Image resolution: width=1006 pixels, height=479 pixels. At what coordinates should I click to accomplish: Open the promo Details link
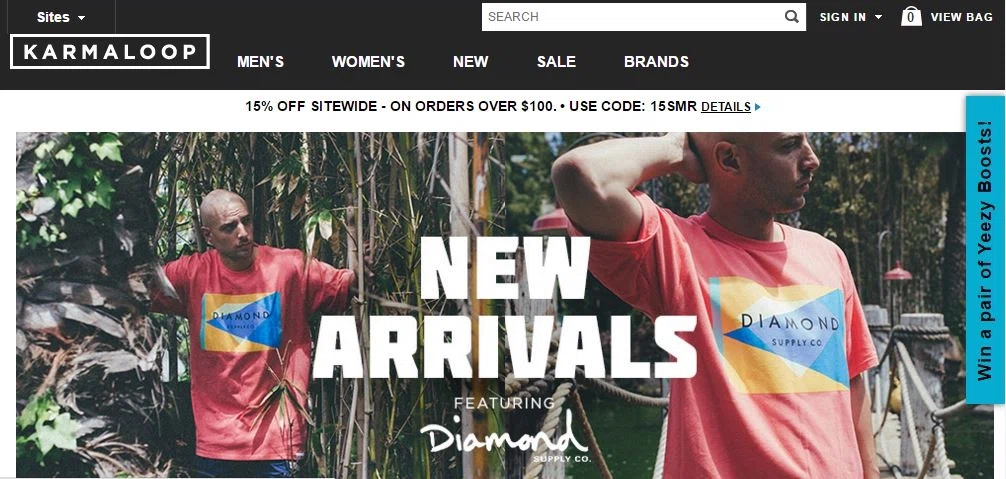click(726, 107)
